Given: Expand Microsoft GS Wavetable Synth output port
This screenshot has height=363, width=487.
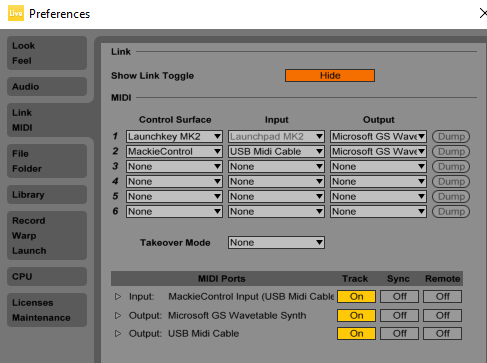Looking at the screenshot, I should [x=118, y=315].
